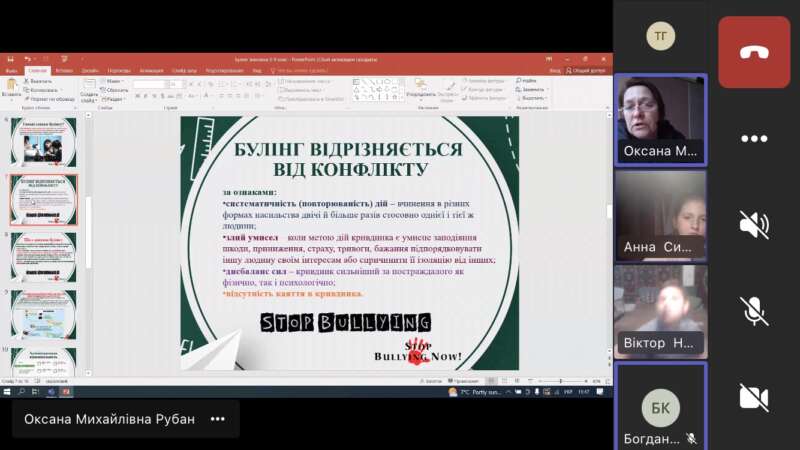The image size is (800, 450).
Task: Turn on the disabled camera
Action: (x=754, y=397)
